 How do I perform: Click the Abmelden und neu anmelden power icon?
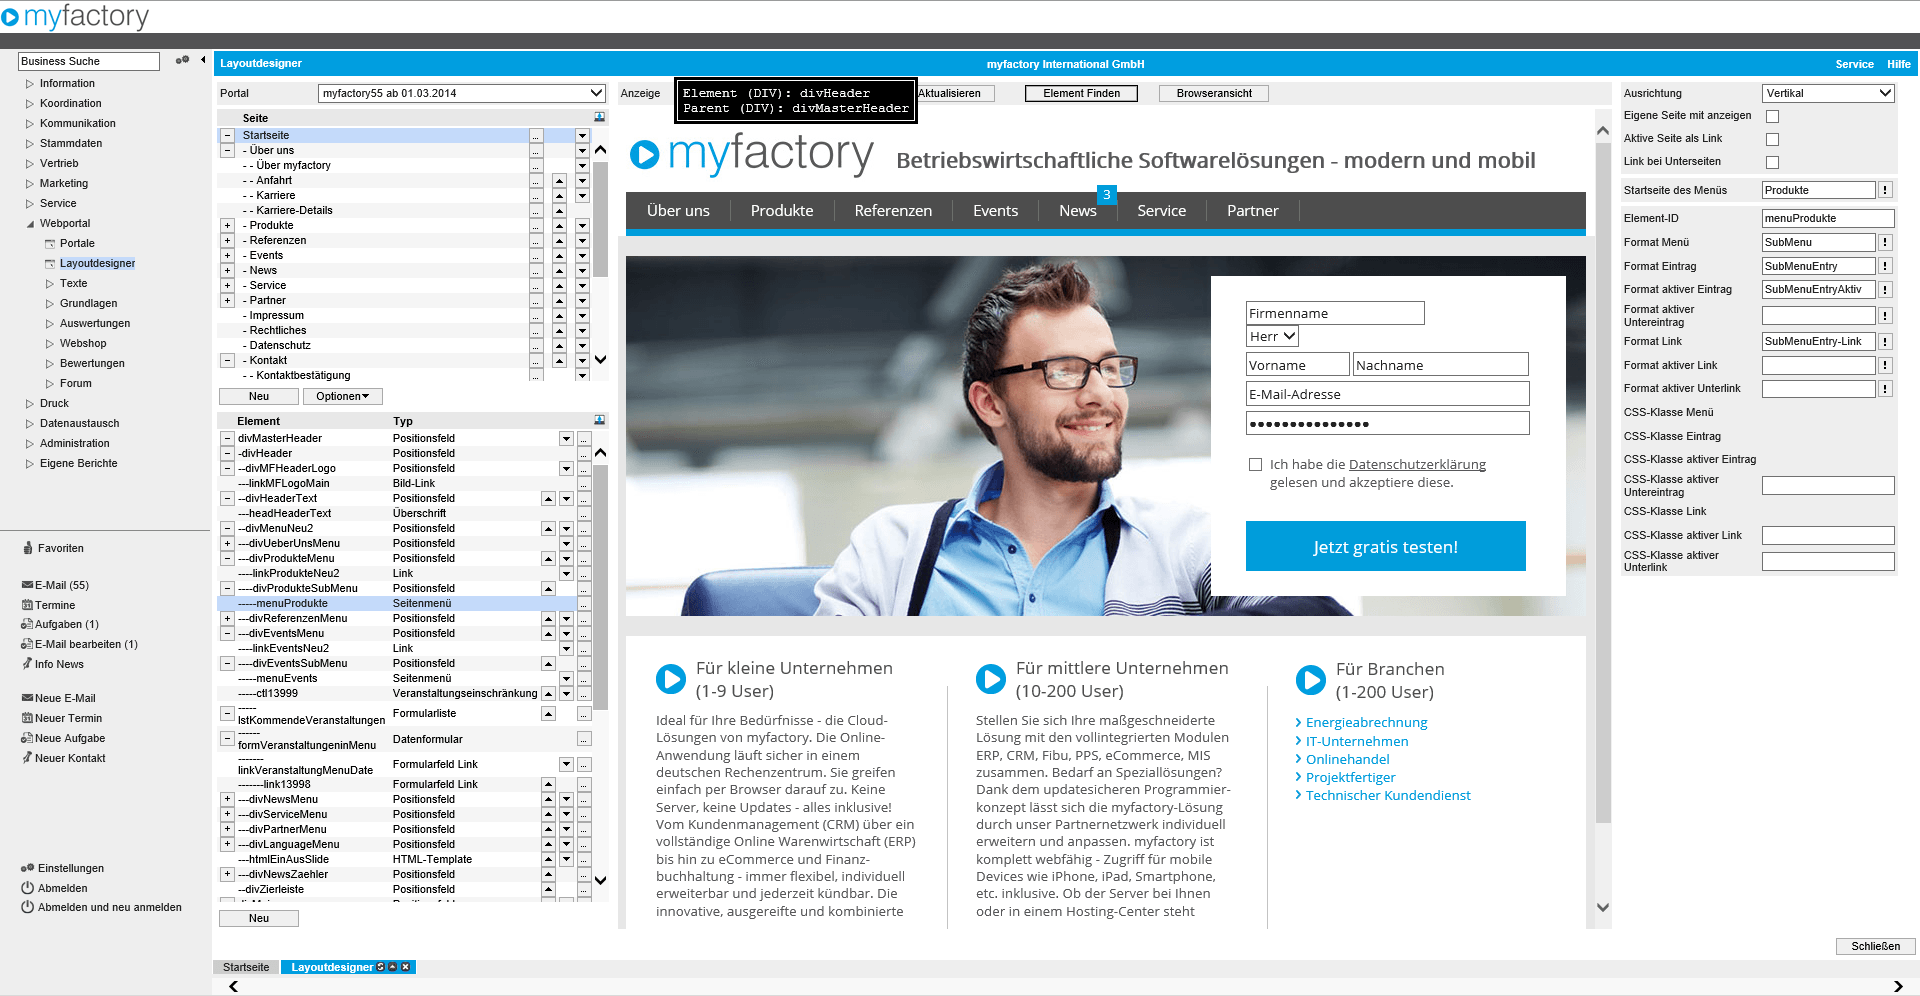point(28,907)
